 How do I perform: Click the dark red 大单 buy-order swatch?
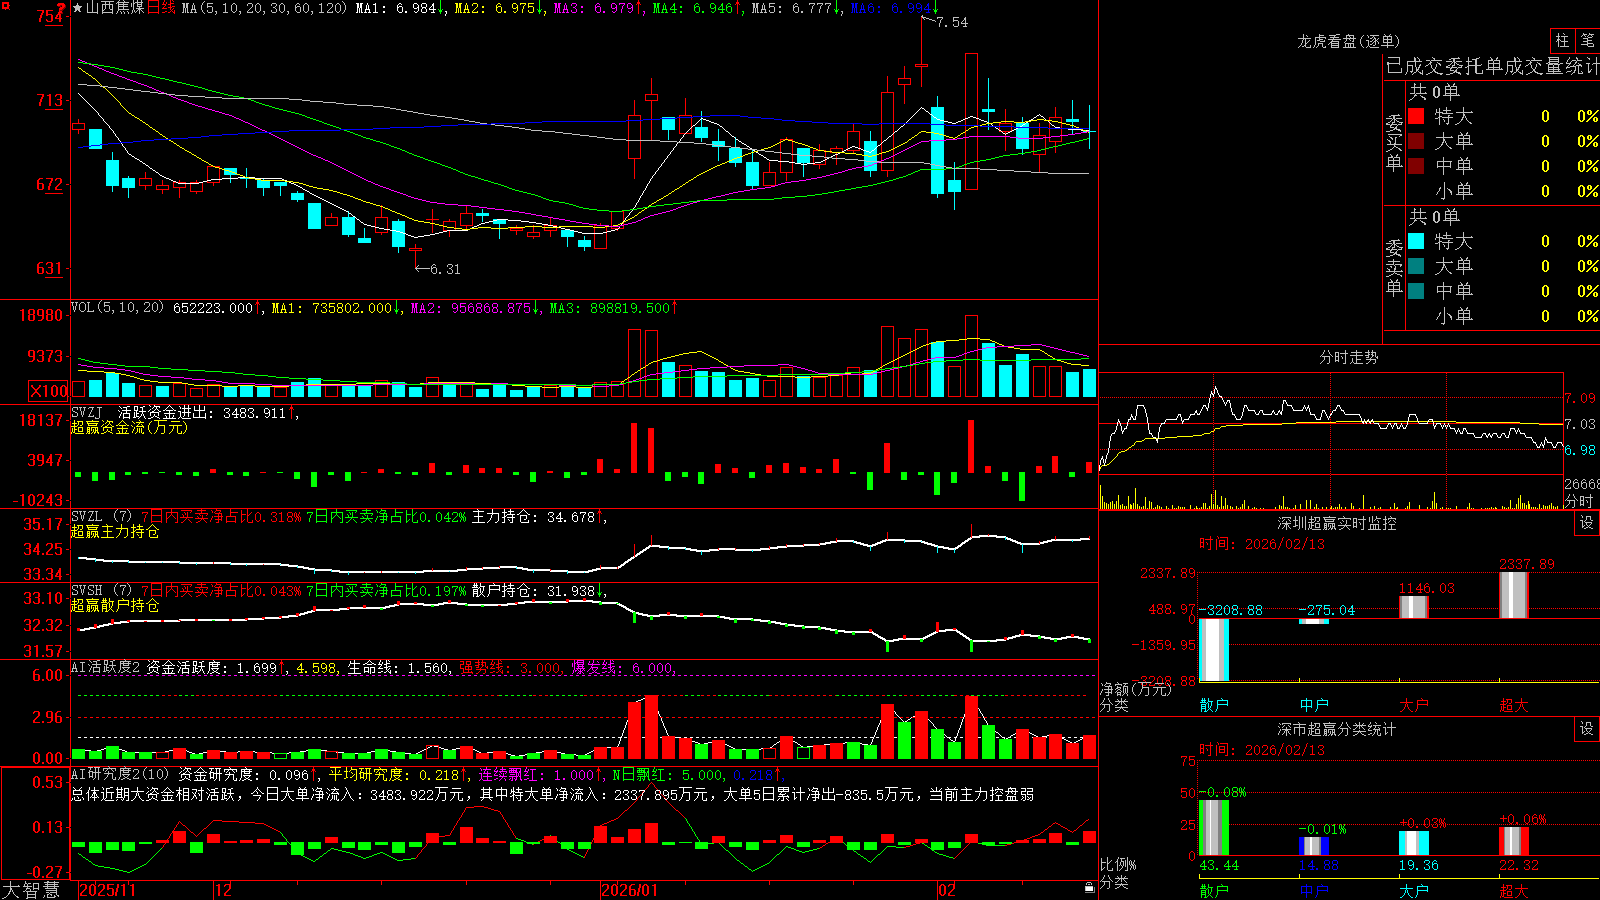(x=1416, y=141)
